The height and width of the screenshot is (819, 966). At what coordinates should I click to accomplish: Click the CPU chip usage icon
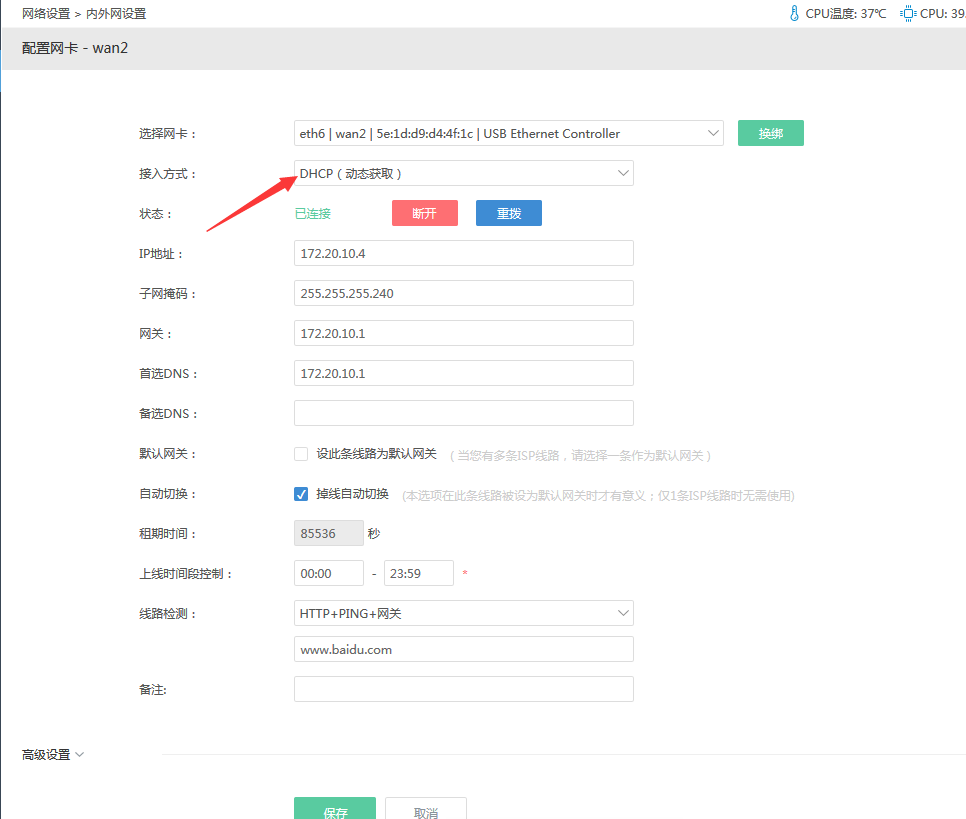coord(908,14)
